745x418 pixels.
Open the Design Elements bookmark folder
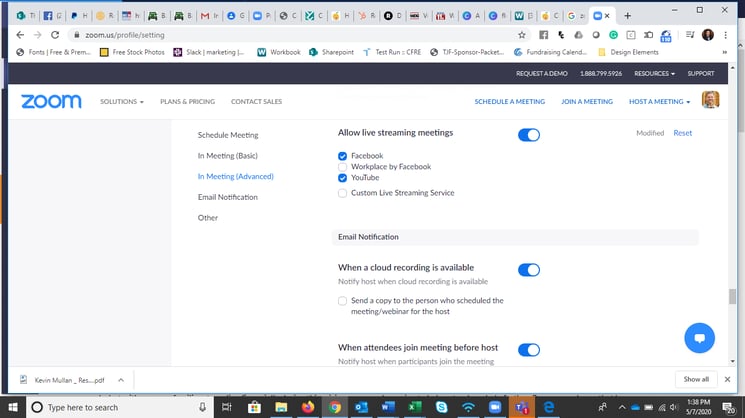point(628,52)
